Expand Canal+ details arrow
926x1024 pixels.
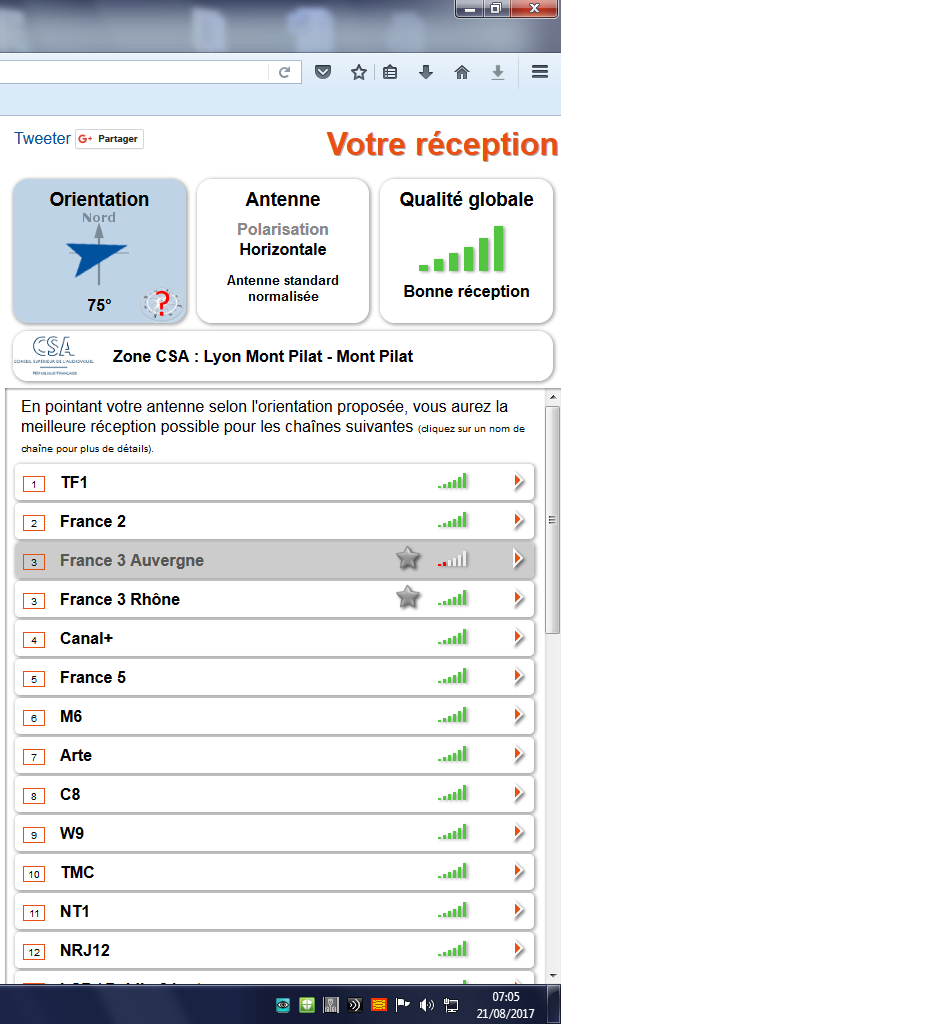point(519,637)
